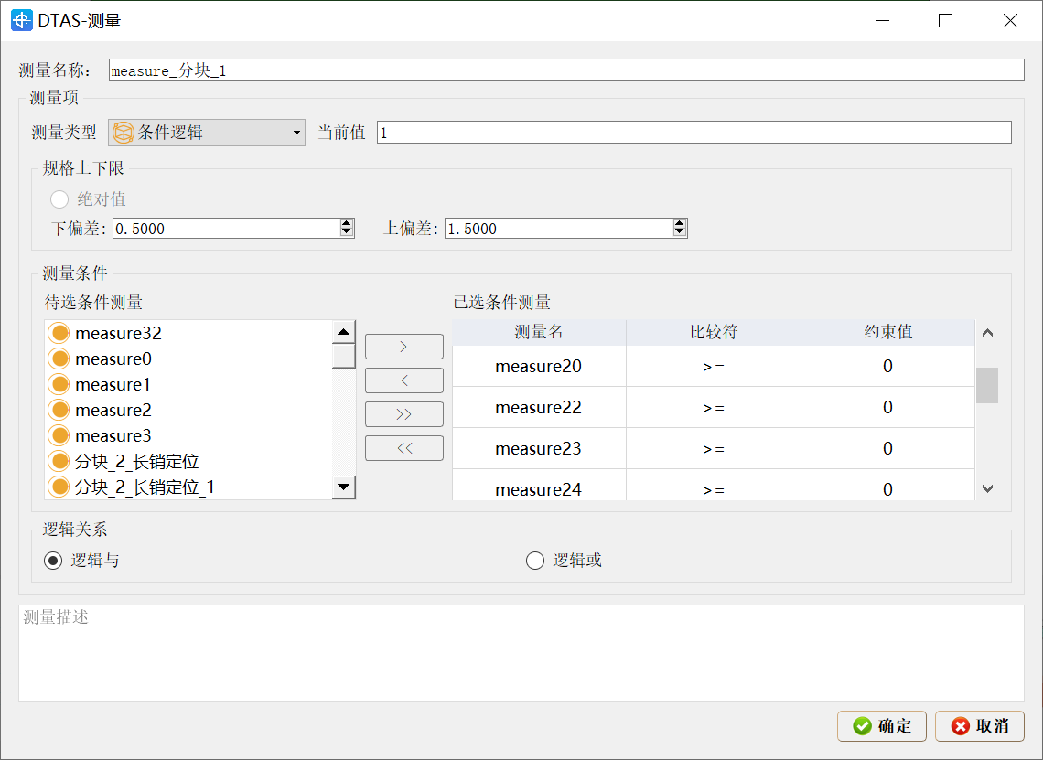Open the 测量类型 dropdown
1044x761 pixels.
click(x=207, y=132)
